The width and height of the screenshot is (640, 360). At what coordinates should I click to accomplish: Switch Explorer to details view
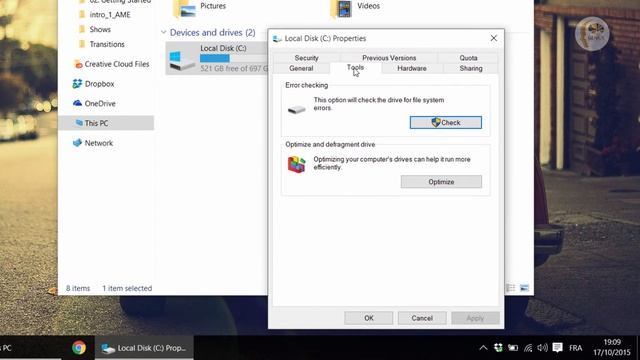pos(511,288)
